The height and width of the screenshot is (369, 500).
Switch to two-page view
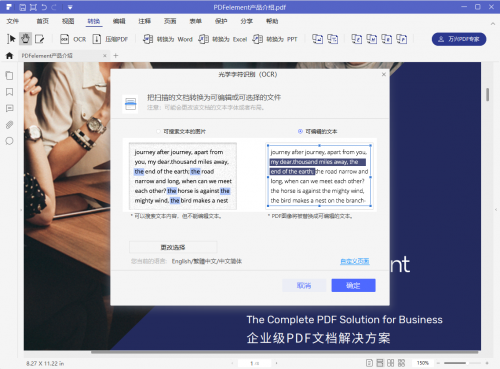391,363
